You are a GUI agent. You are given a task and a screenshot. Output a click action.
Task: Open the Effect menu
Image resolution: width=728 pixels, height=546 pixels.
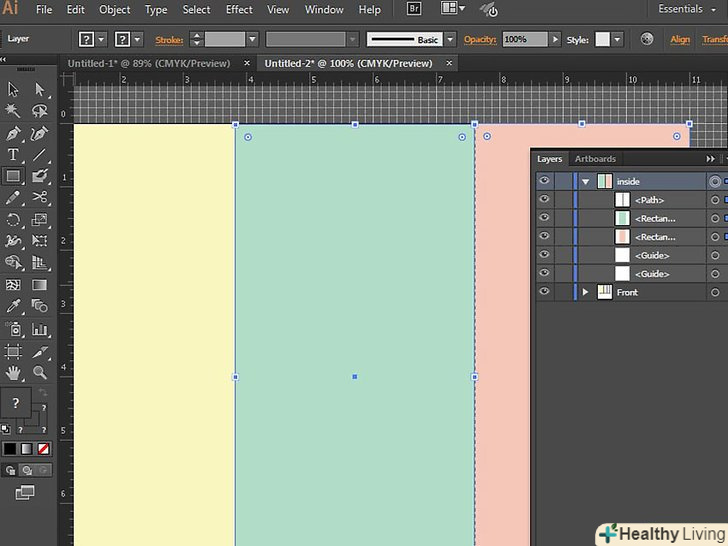pyautogui.click(x=239, y=10)
